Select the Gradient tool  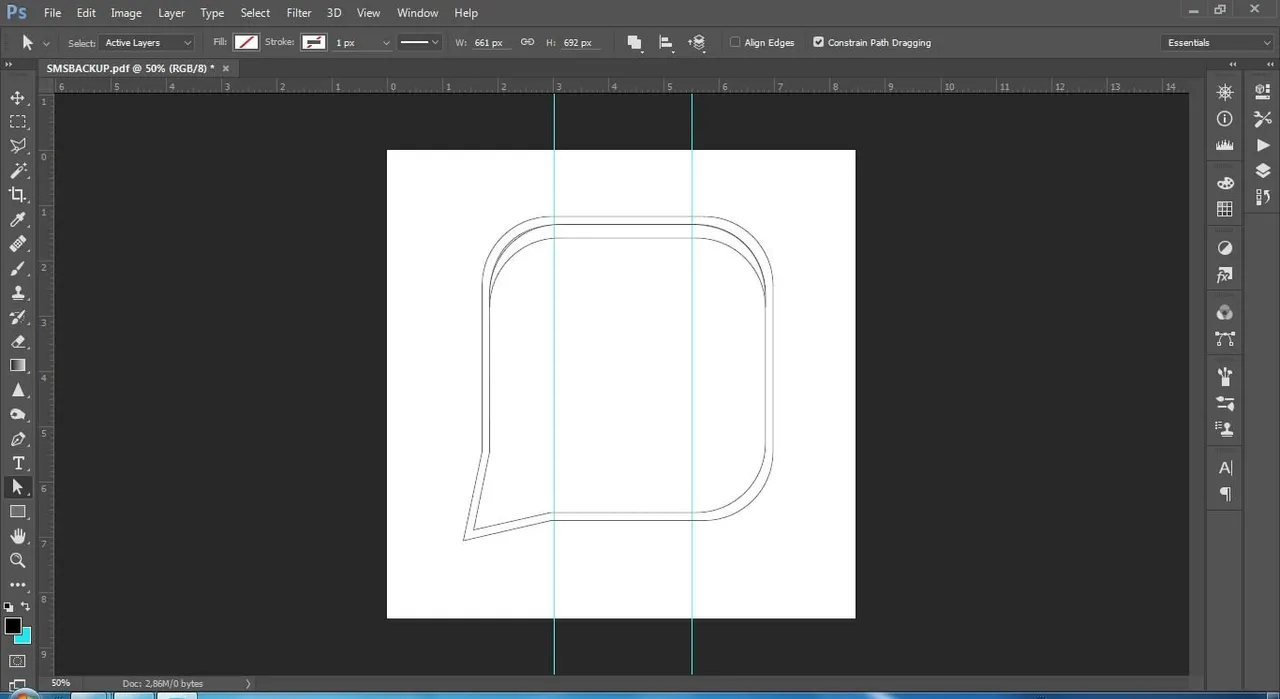click(x=18, y=366)
